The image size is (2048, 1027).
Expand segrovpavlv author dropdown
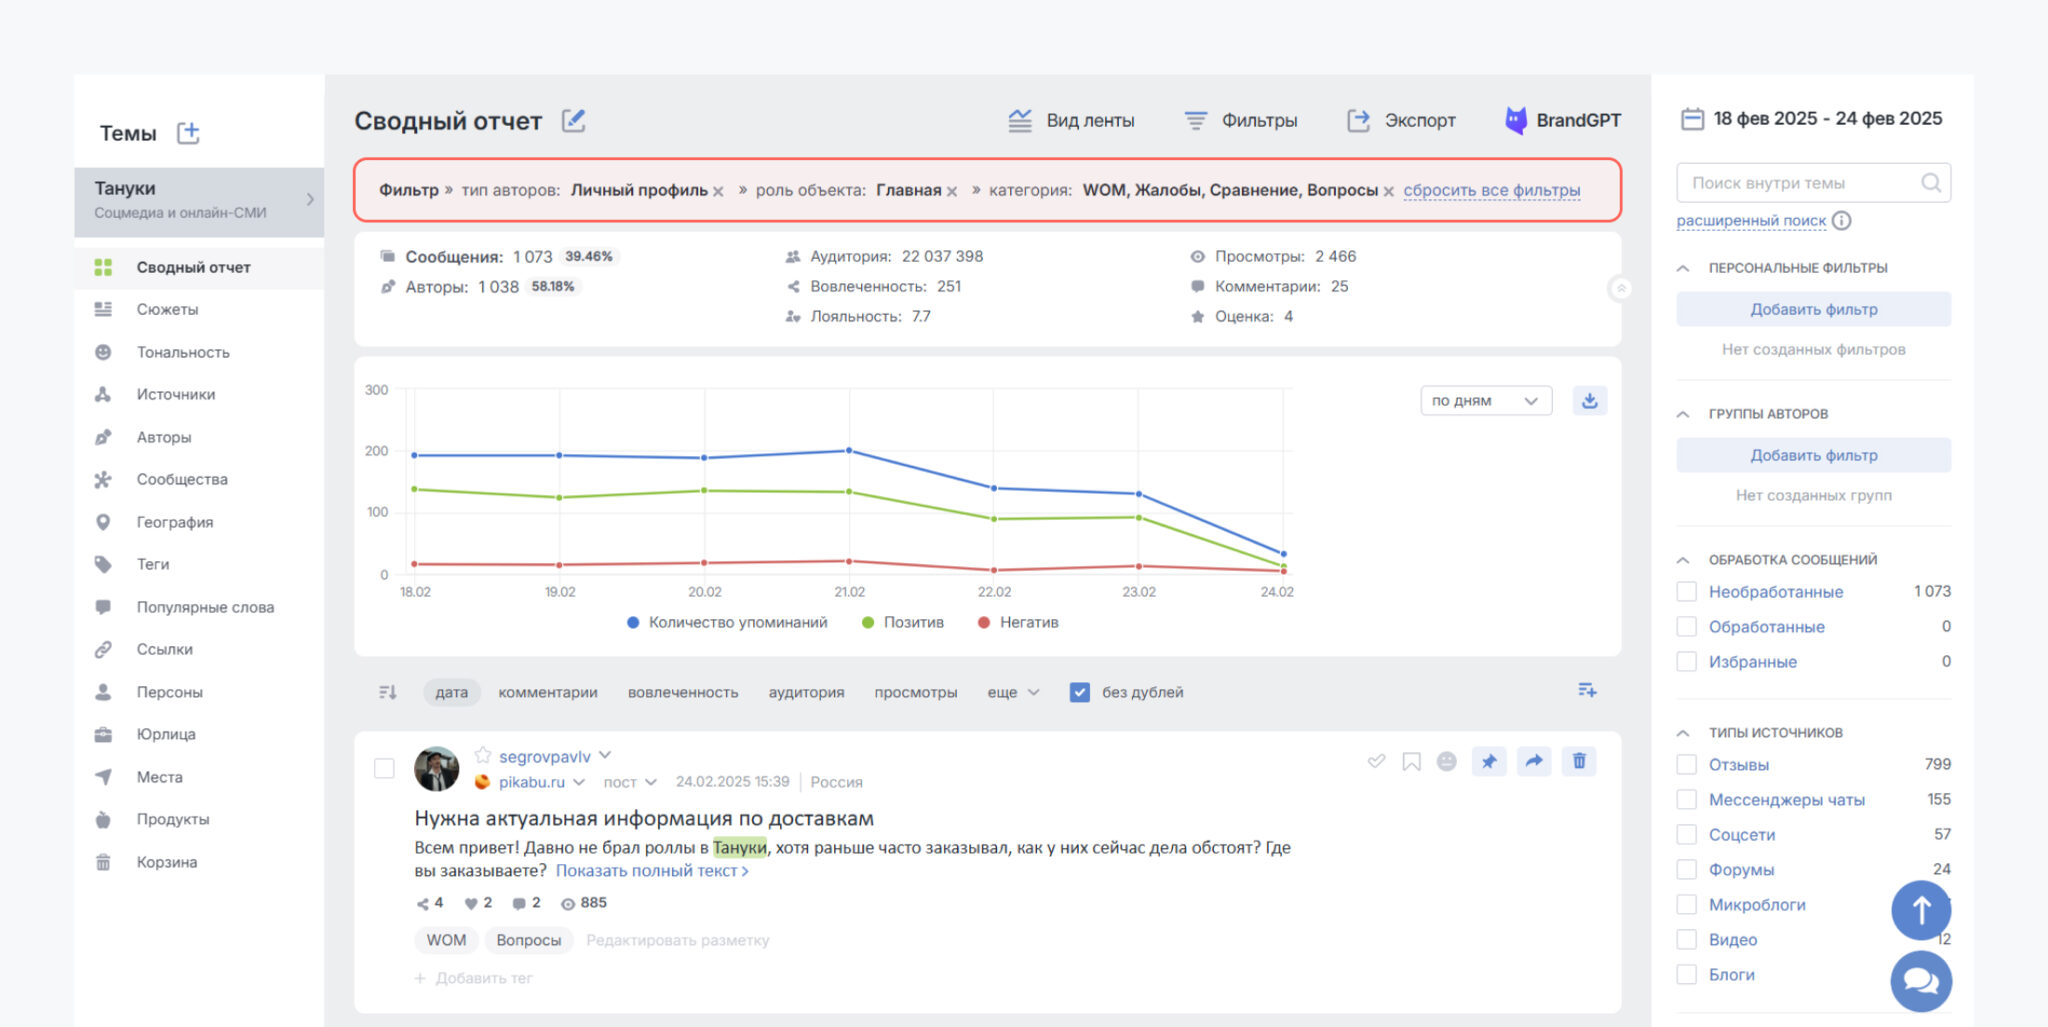click(x=605, y=755)
